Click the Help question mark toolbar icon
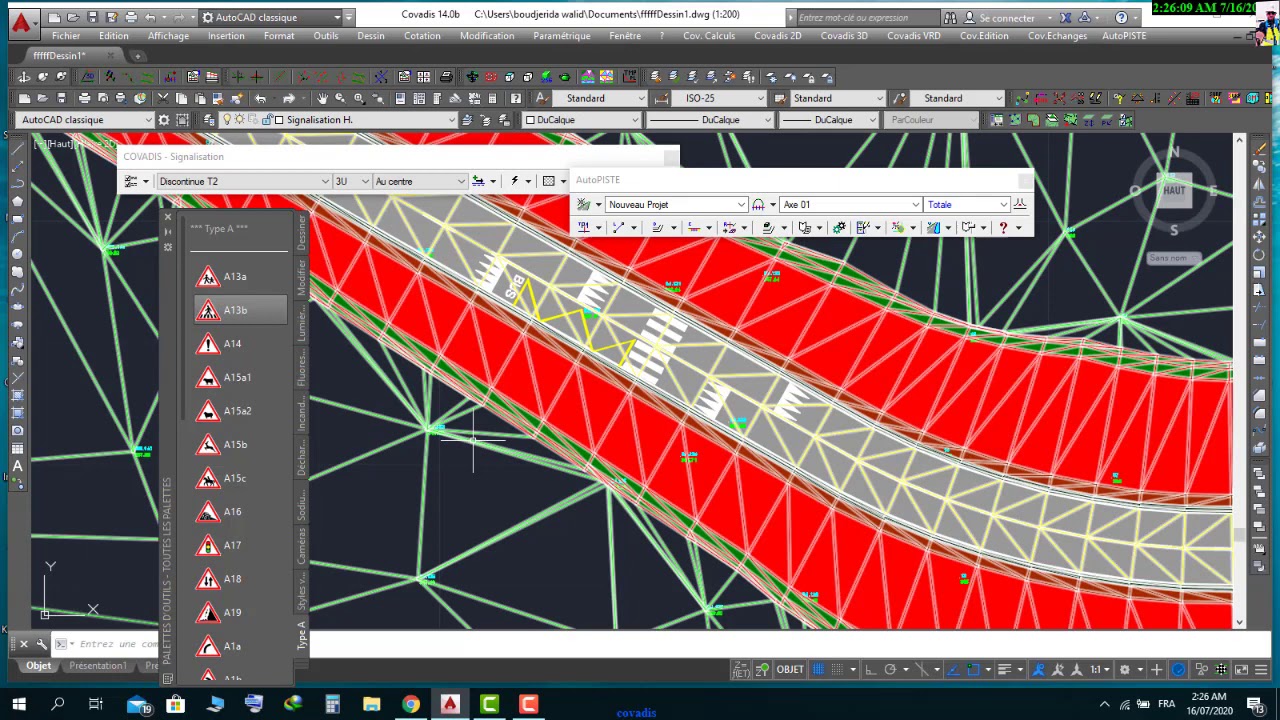This screenshot has height=720, width=1280. [x=515, y=98]
